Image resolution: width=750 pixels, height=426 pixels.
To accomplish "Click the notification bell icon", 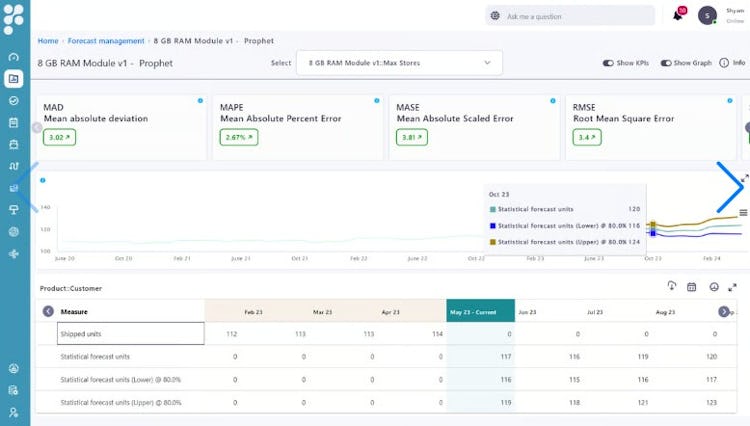I will tap(677, 16).
